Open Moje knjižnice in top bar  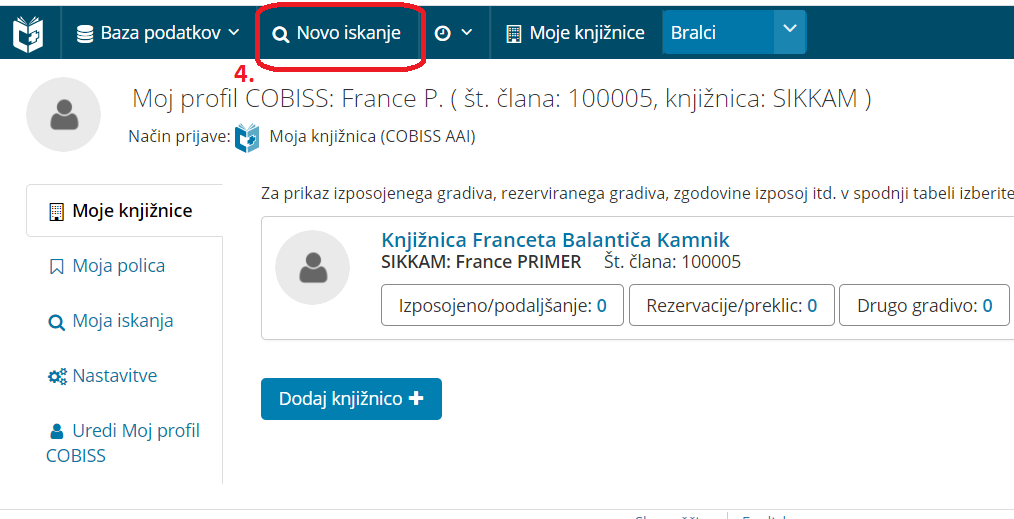pos(575,33)
